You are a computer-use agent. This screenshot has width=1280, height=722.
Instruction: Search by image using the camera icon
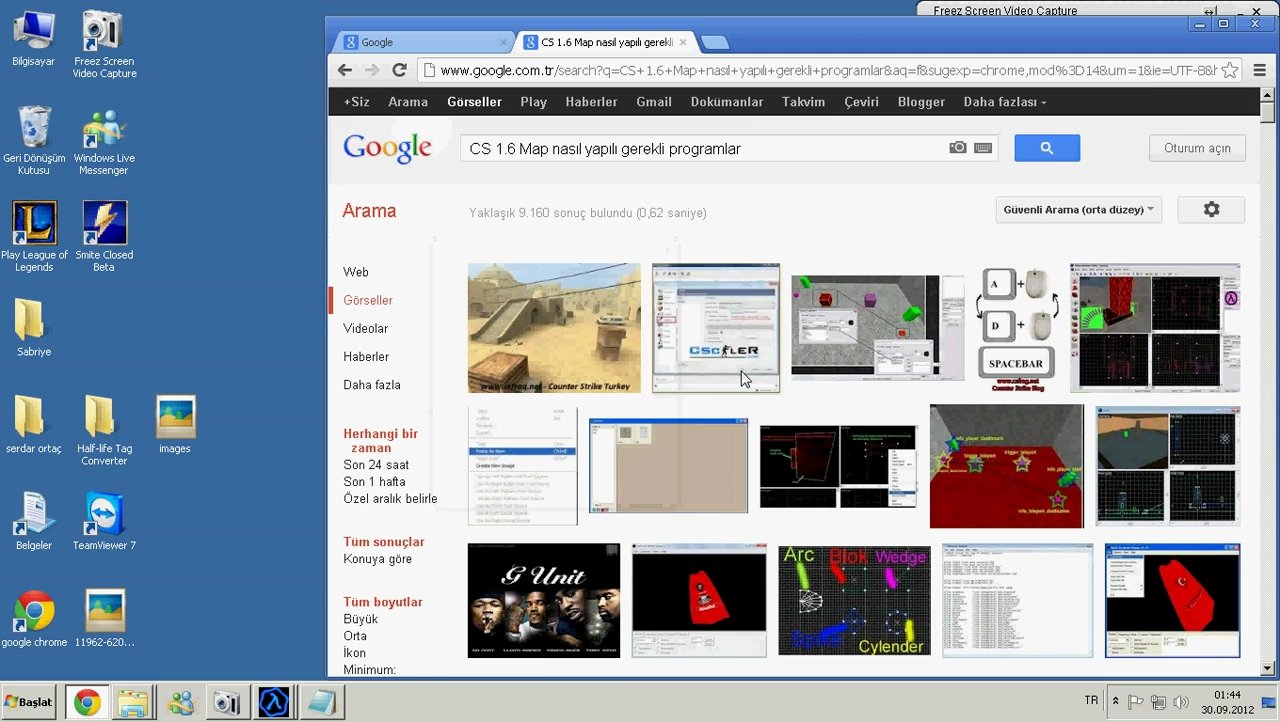pos(958,148)
